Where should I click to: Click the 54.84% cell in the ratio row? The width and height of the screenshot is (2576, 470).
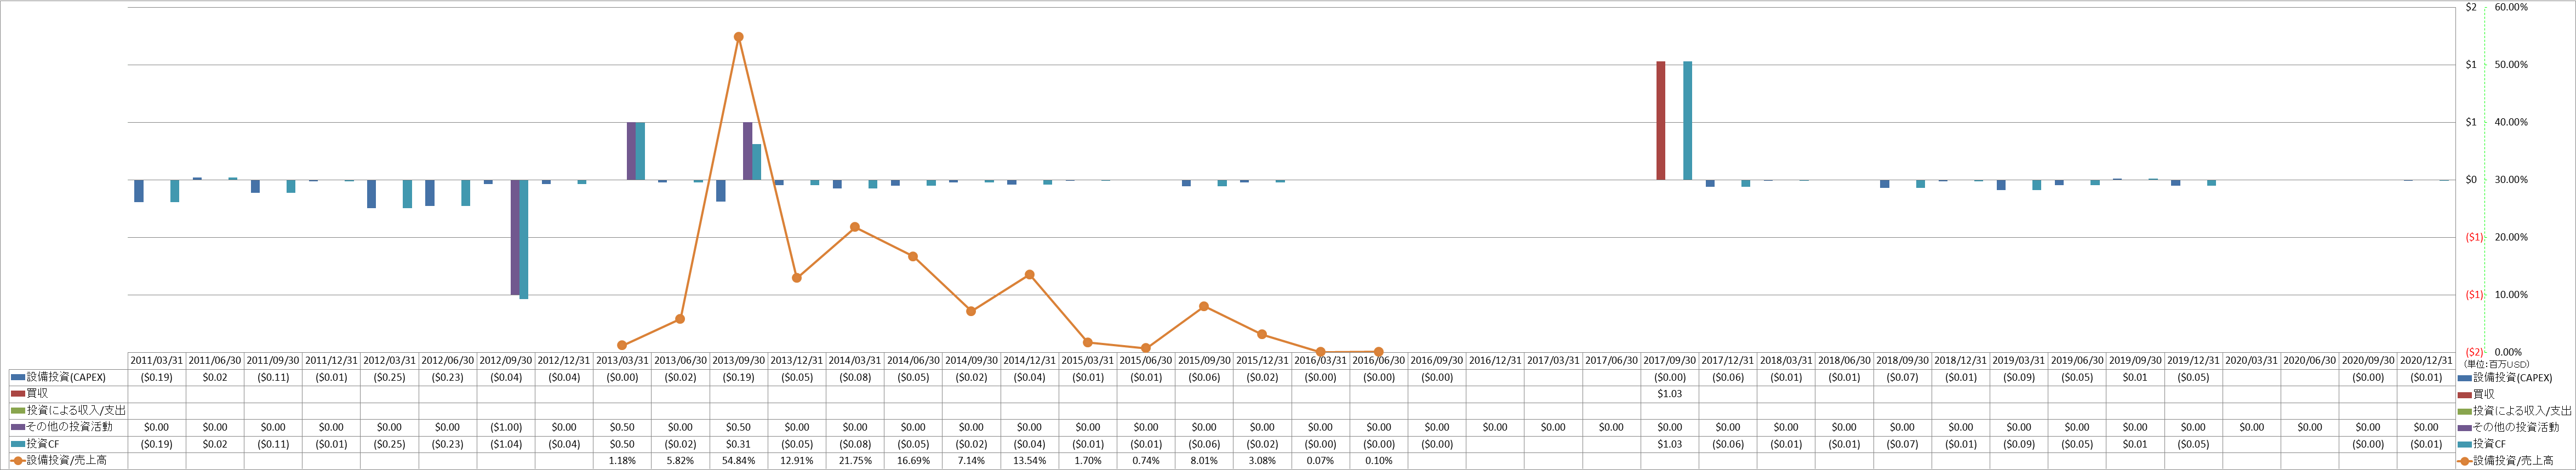click(x=739, y=461)
